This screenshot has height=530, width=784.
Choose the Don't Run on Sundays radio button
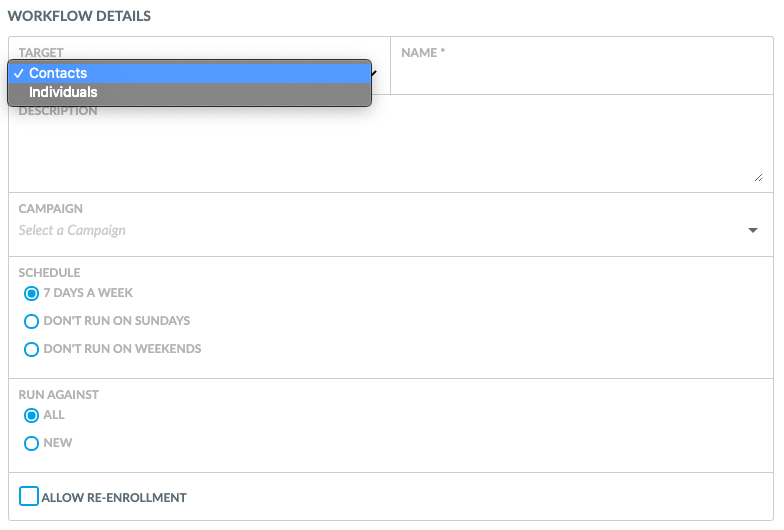click(32, 322)
